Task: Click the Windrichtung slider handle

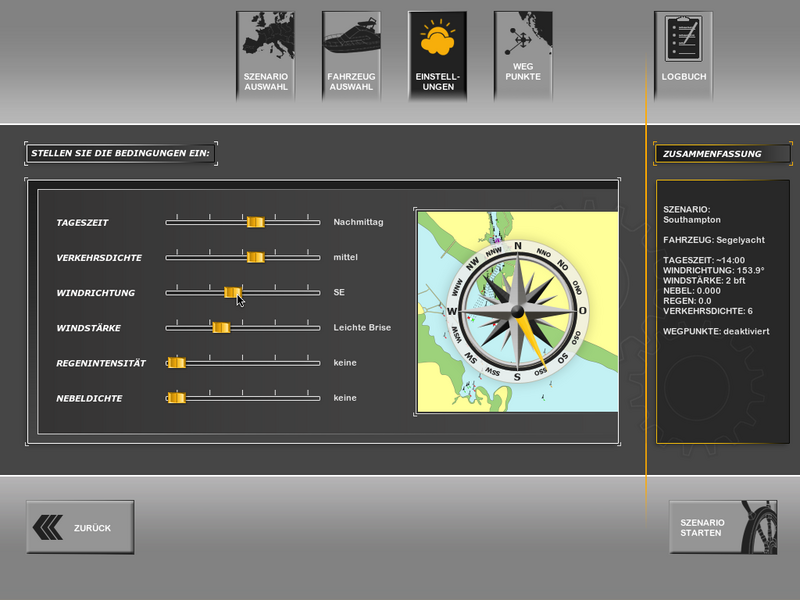Action: [x=232, y=293]
